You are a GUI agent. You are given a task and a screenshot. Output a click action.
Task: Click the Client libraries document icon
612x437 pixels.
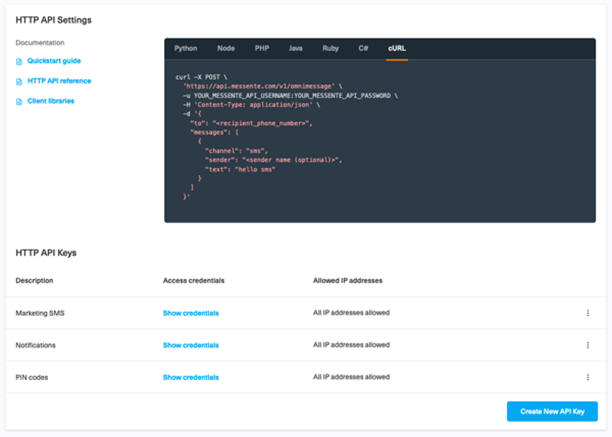[x=19, y=102]
